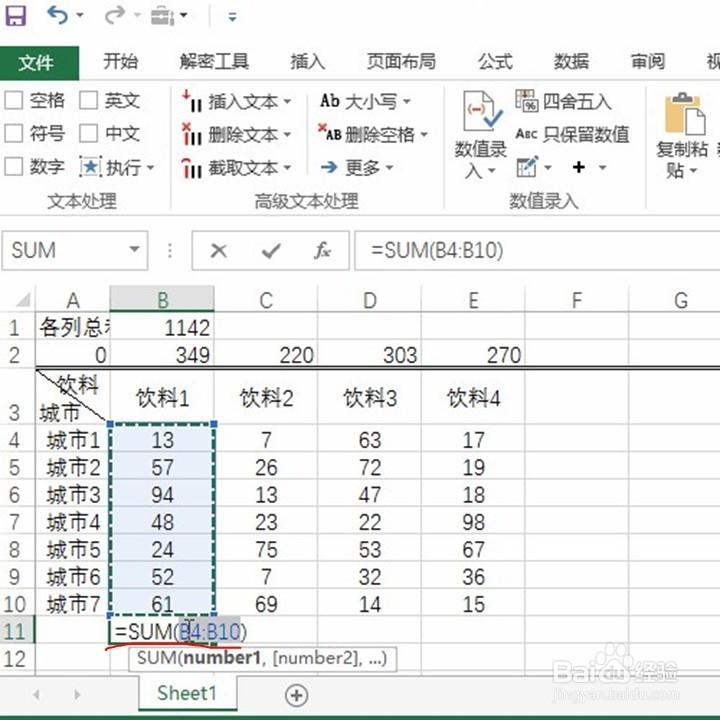
Task: Click the Select All corner triangle
Action: [22, 300]
